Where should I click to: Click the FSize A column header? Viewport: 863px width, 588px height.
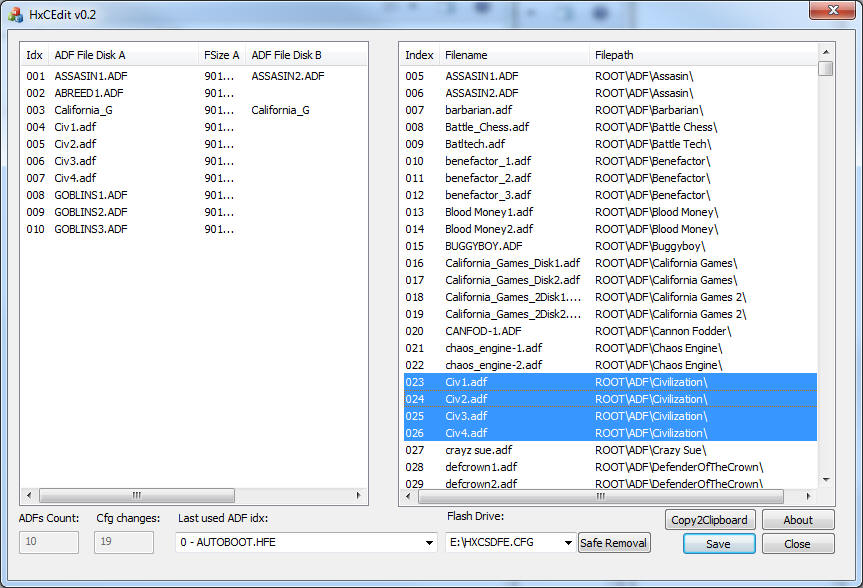click(x=222, y=55)
